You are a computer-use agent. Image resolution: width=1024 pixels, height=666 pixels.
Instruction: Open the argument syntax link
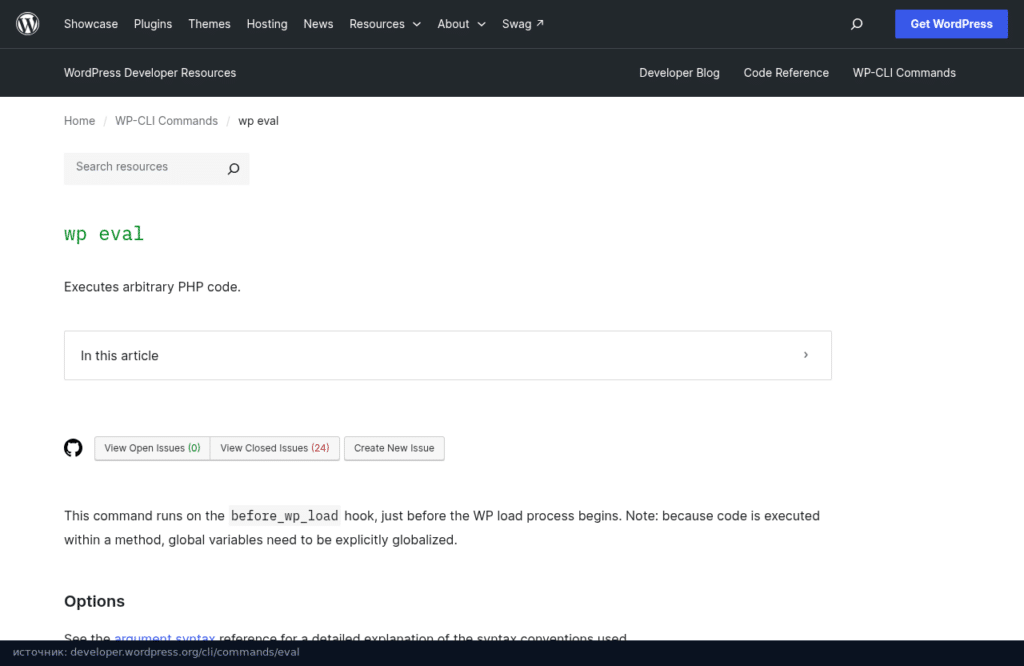click(x=165, y=637)
